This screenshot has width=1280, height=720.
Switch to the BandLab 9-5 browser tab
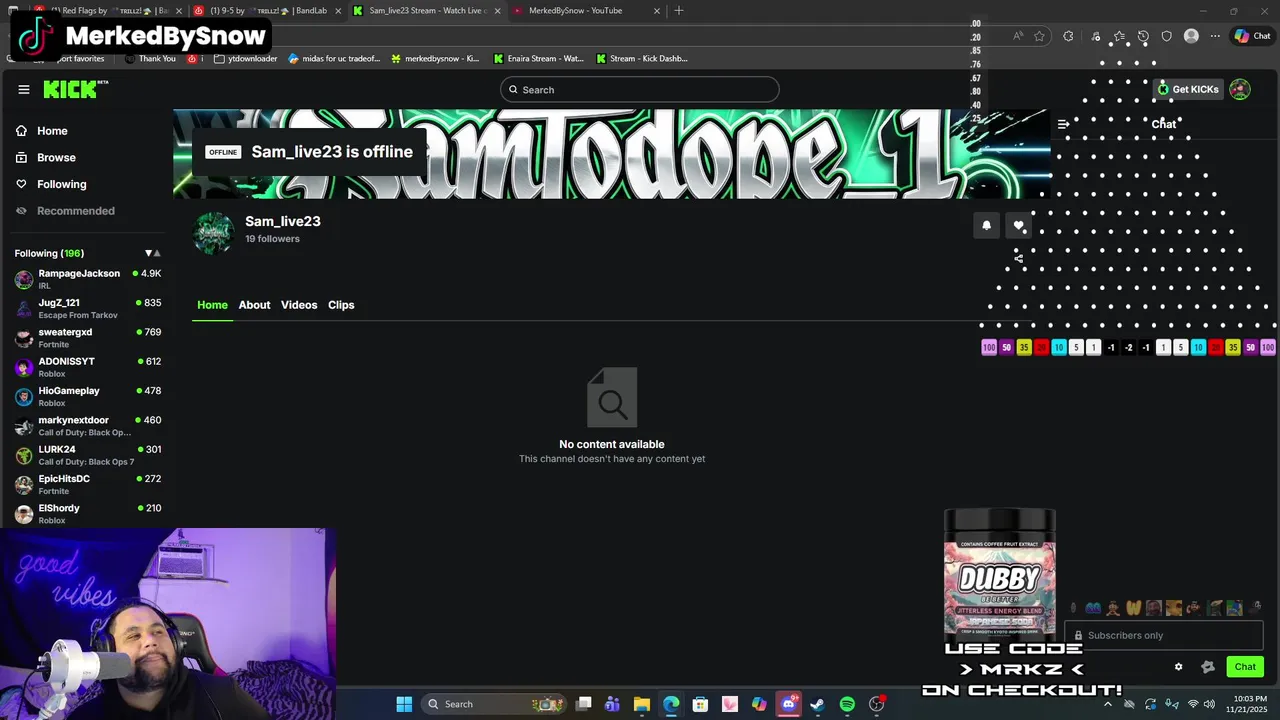click(266, 11)
